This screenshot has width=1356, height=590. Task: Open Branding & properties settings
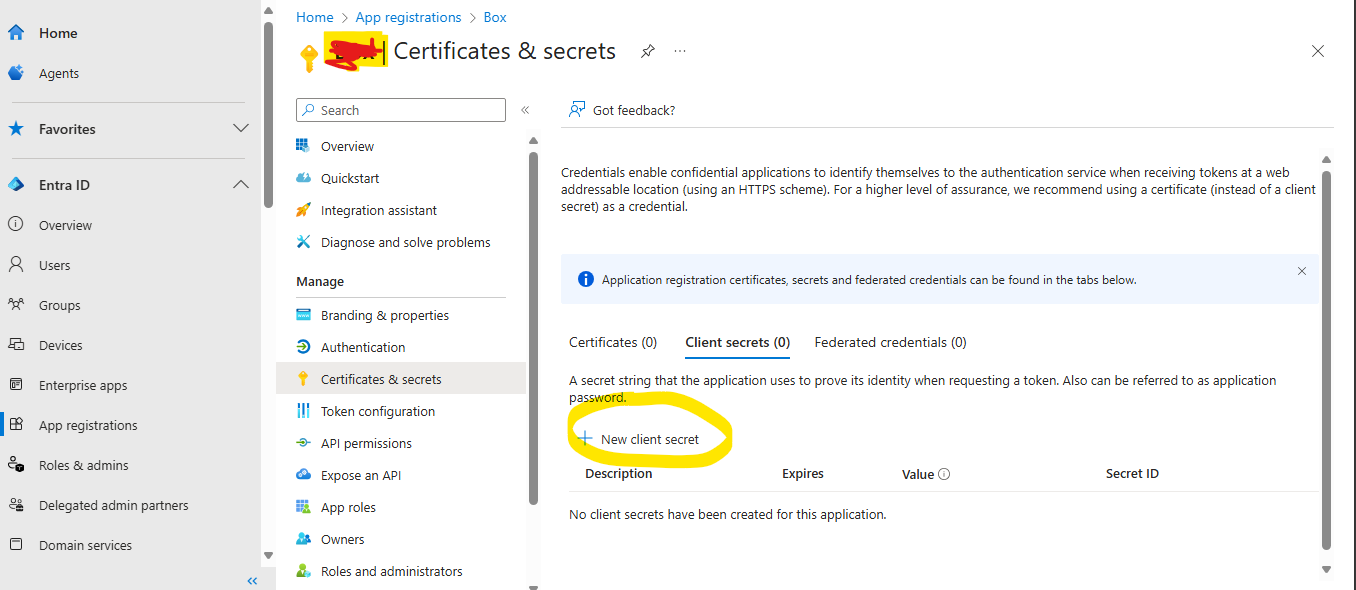(384, 314)
